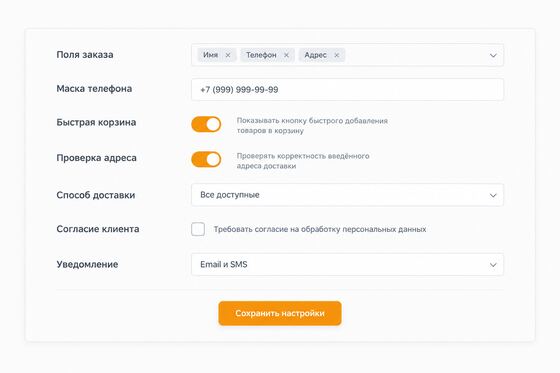The height and width of the screenshot is (373, 560).
Task: Click the Сохранить настройки button
Action: 280,313
